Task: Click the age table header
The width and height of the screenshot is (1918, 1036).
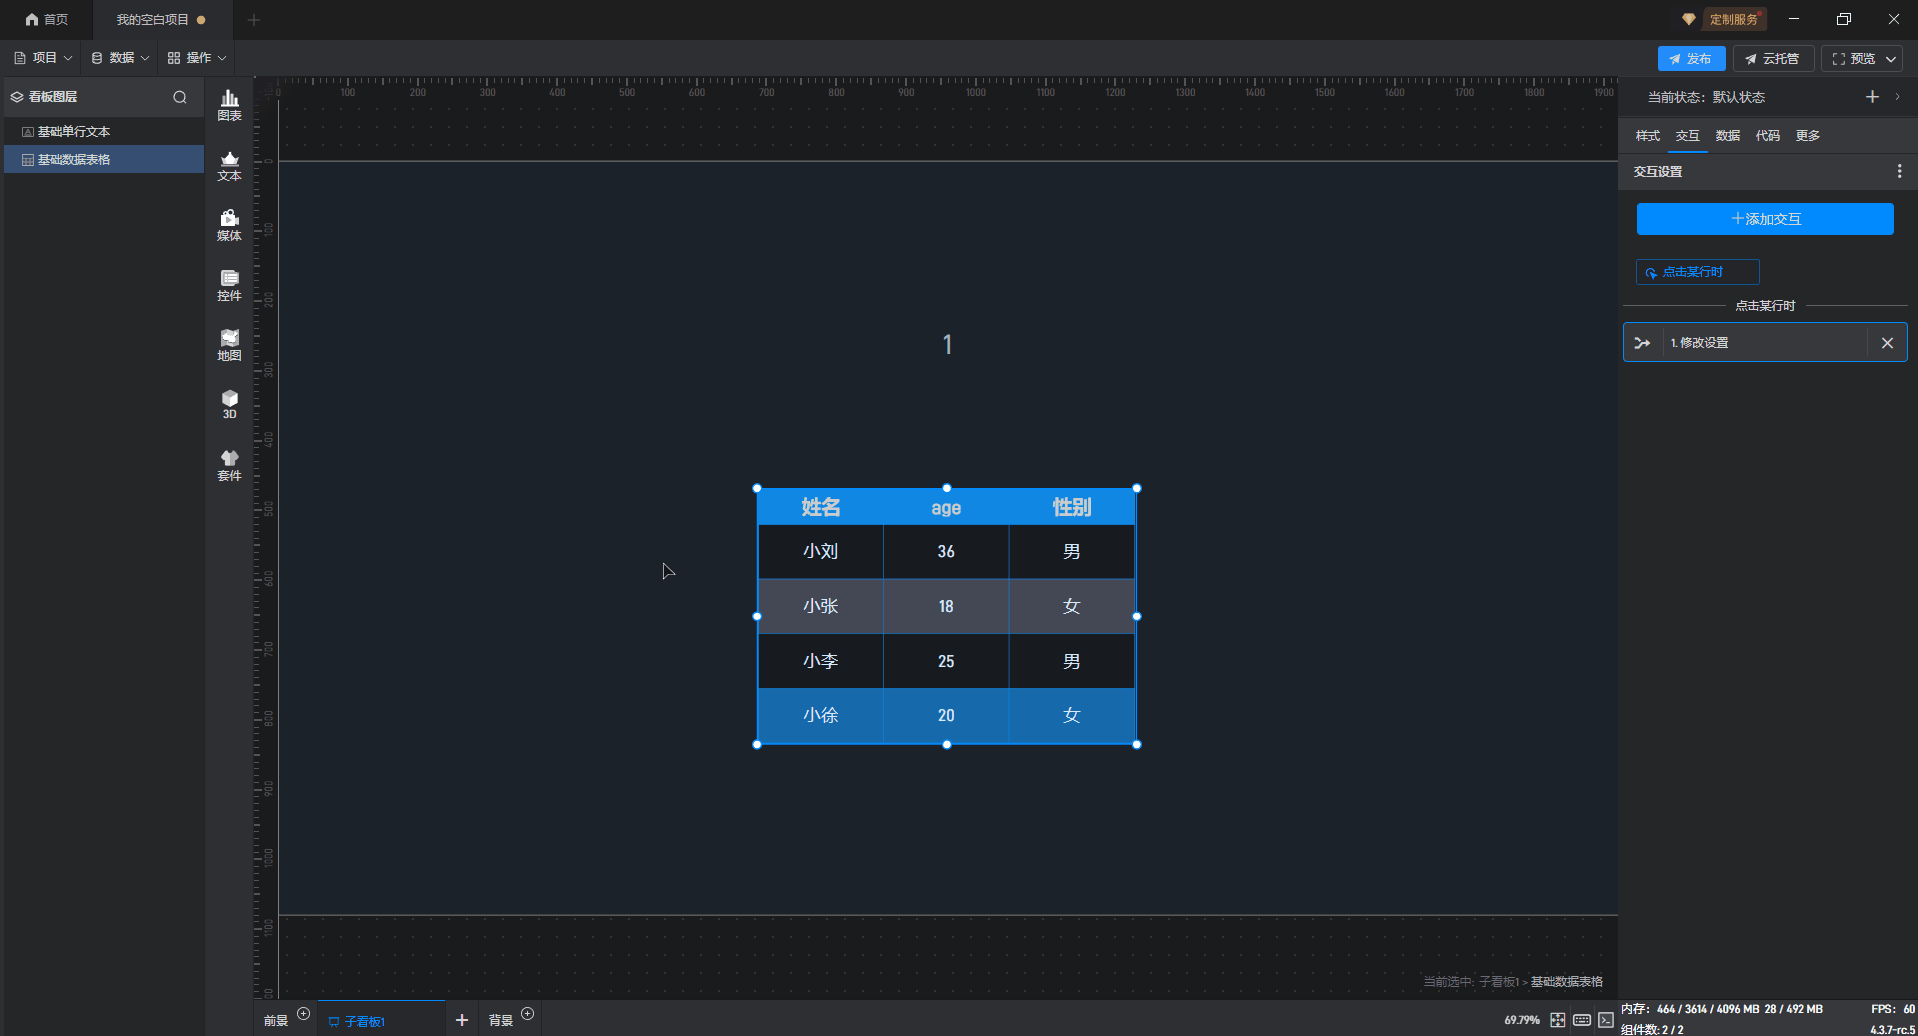Action: click(x=946, y=508)
